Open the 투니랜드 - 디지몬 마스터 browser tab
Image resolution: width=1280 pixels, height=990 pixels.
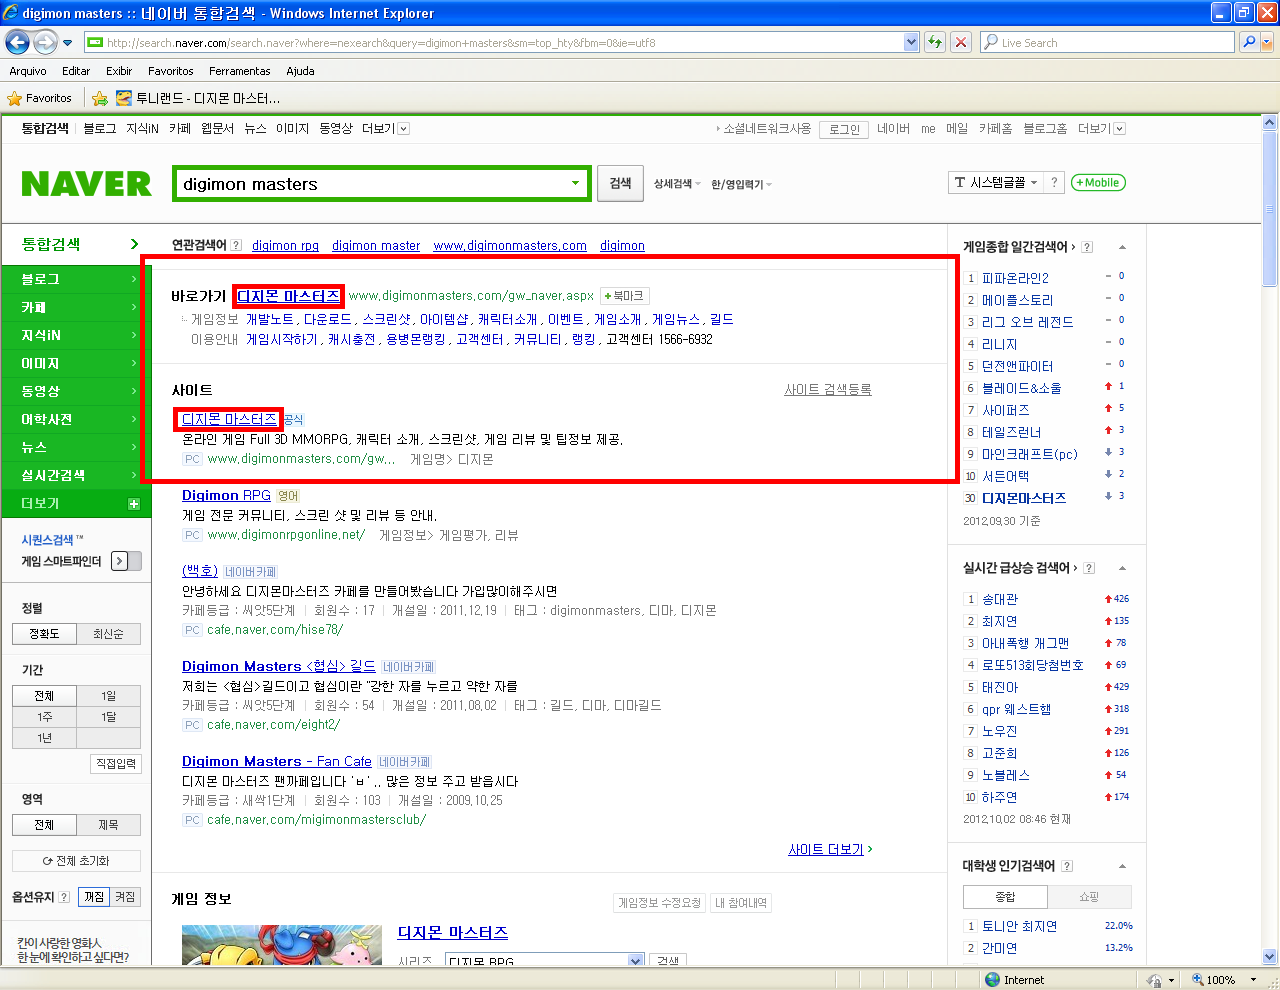point(198,98)
